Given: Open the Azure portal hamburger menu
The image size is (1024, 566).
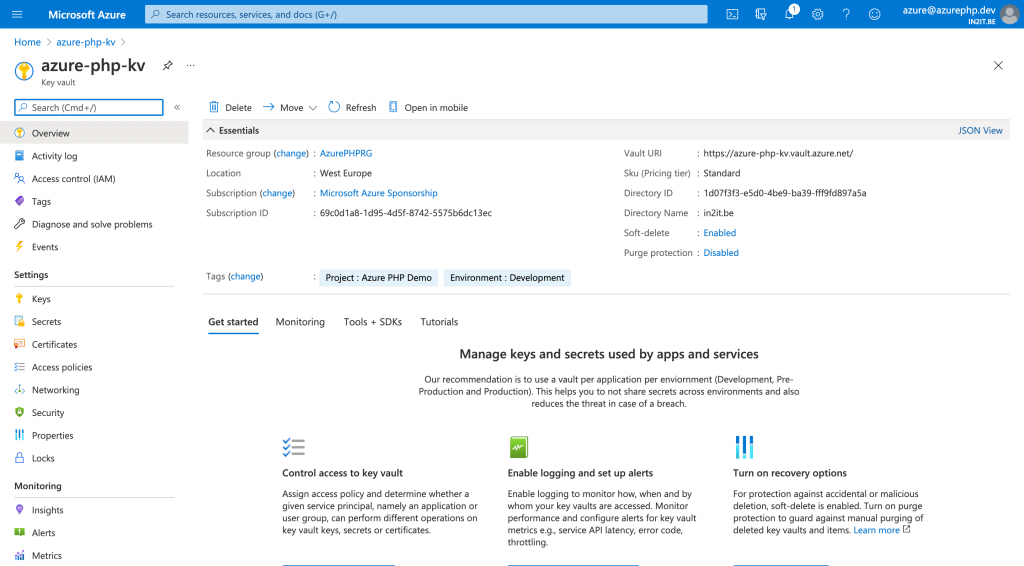Looking at the screenshot, I should tap(17, 14).
